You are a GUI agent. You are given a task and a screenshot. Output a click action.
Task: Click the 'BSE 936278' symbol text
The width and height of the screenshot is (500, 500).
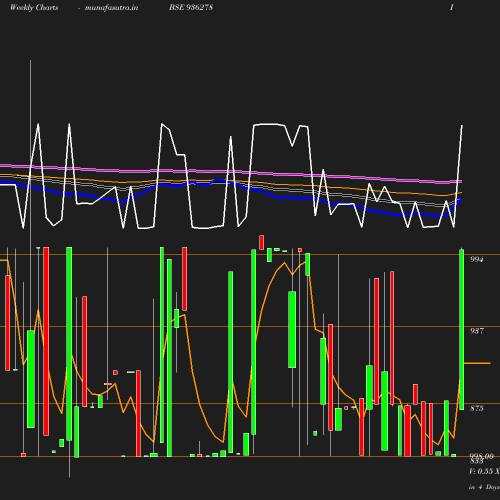pyautogui.click(x=191, y=8)
